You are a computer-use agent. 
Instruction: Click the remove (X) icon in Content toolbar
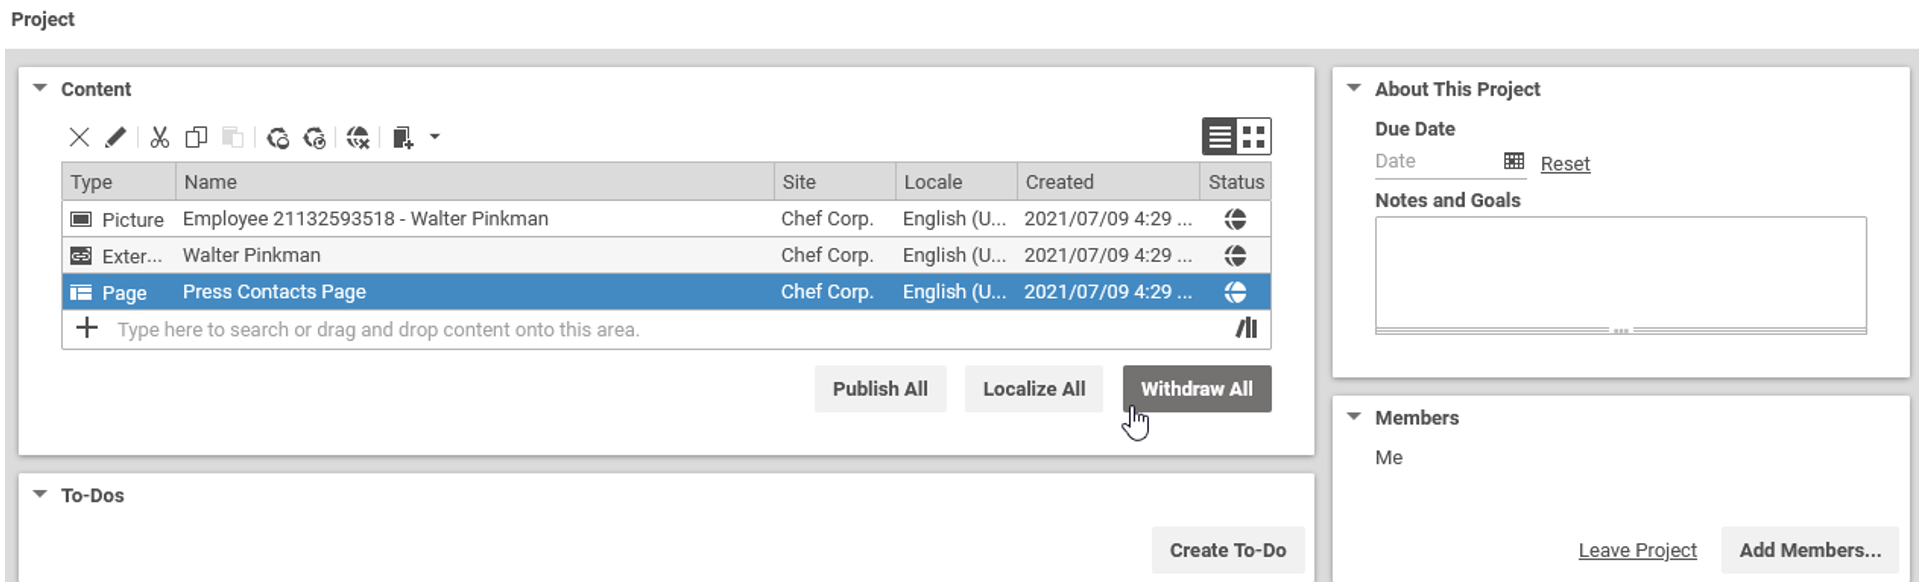79,137
